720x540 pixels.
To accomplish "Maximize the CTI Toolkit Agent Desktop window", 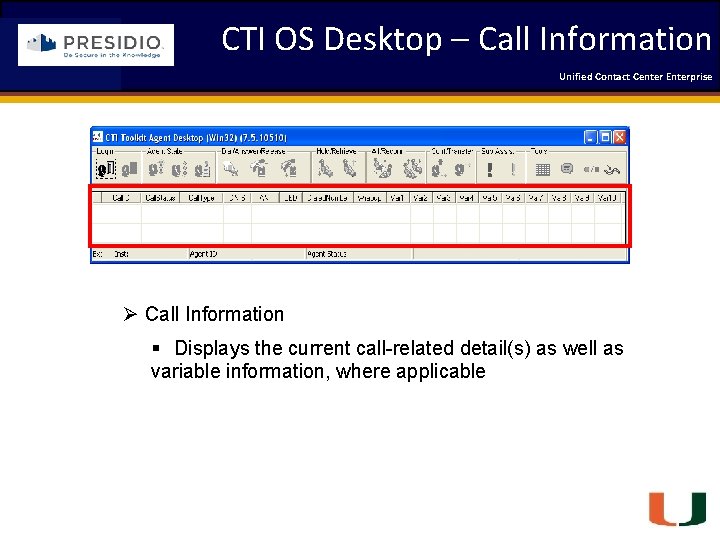I will (x=605, y=137).
